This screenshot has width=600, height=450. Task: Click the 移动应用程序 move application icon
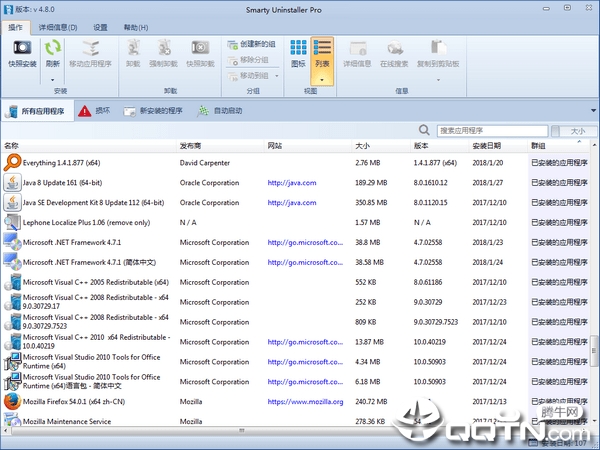point(90,48)
